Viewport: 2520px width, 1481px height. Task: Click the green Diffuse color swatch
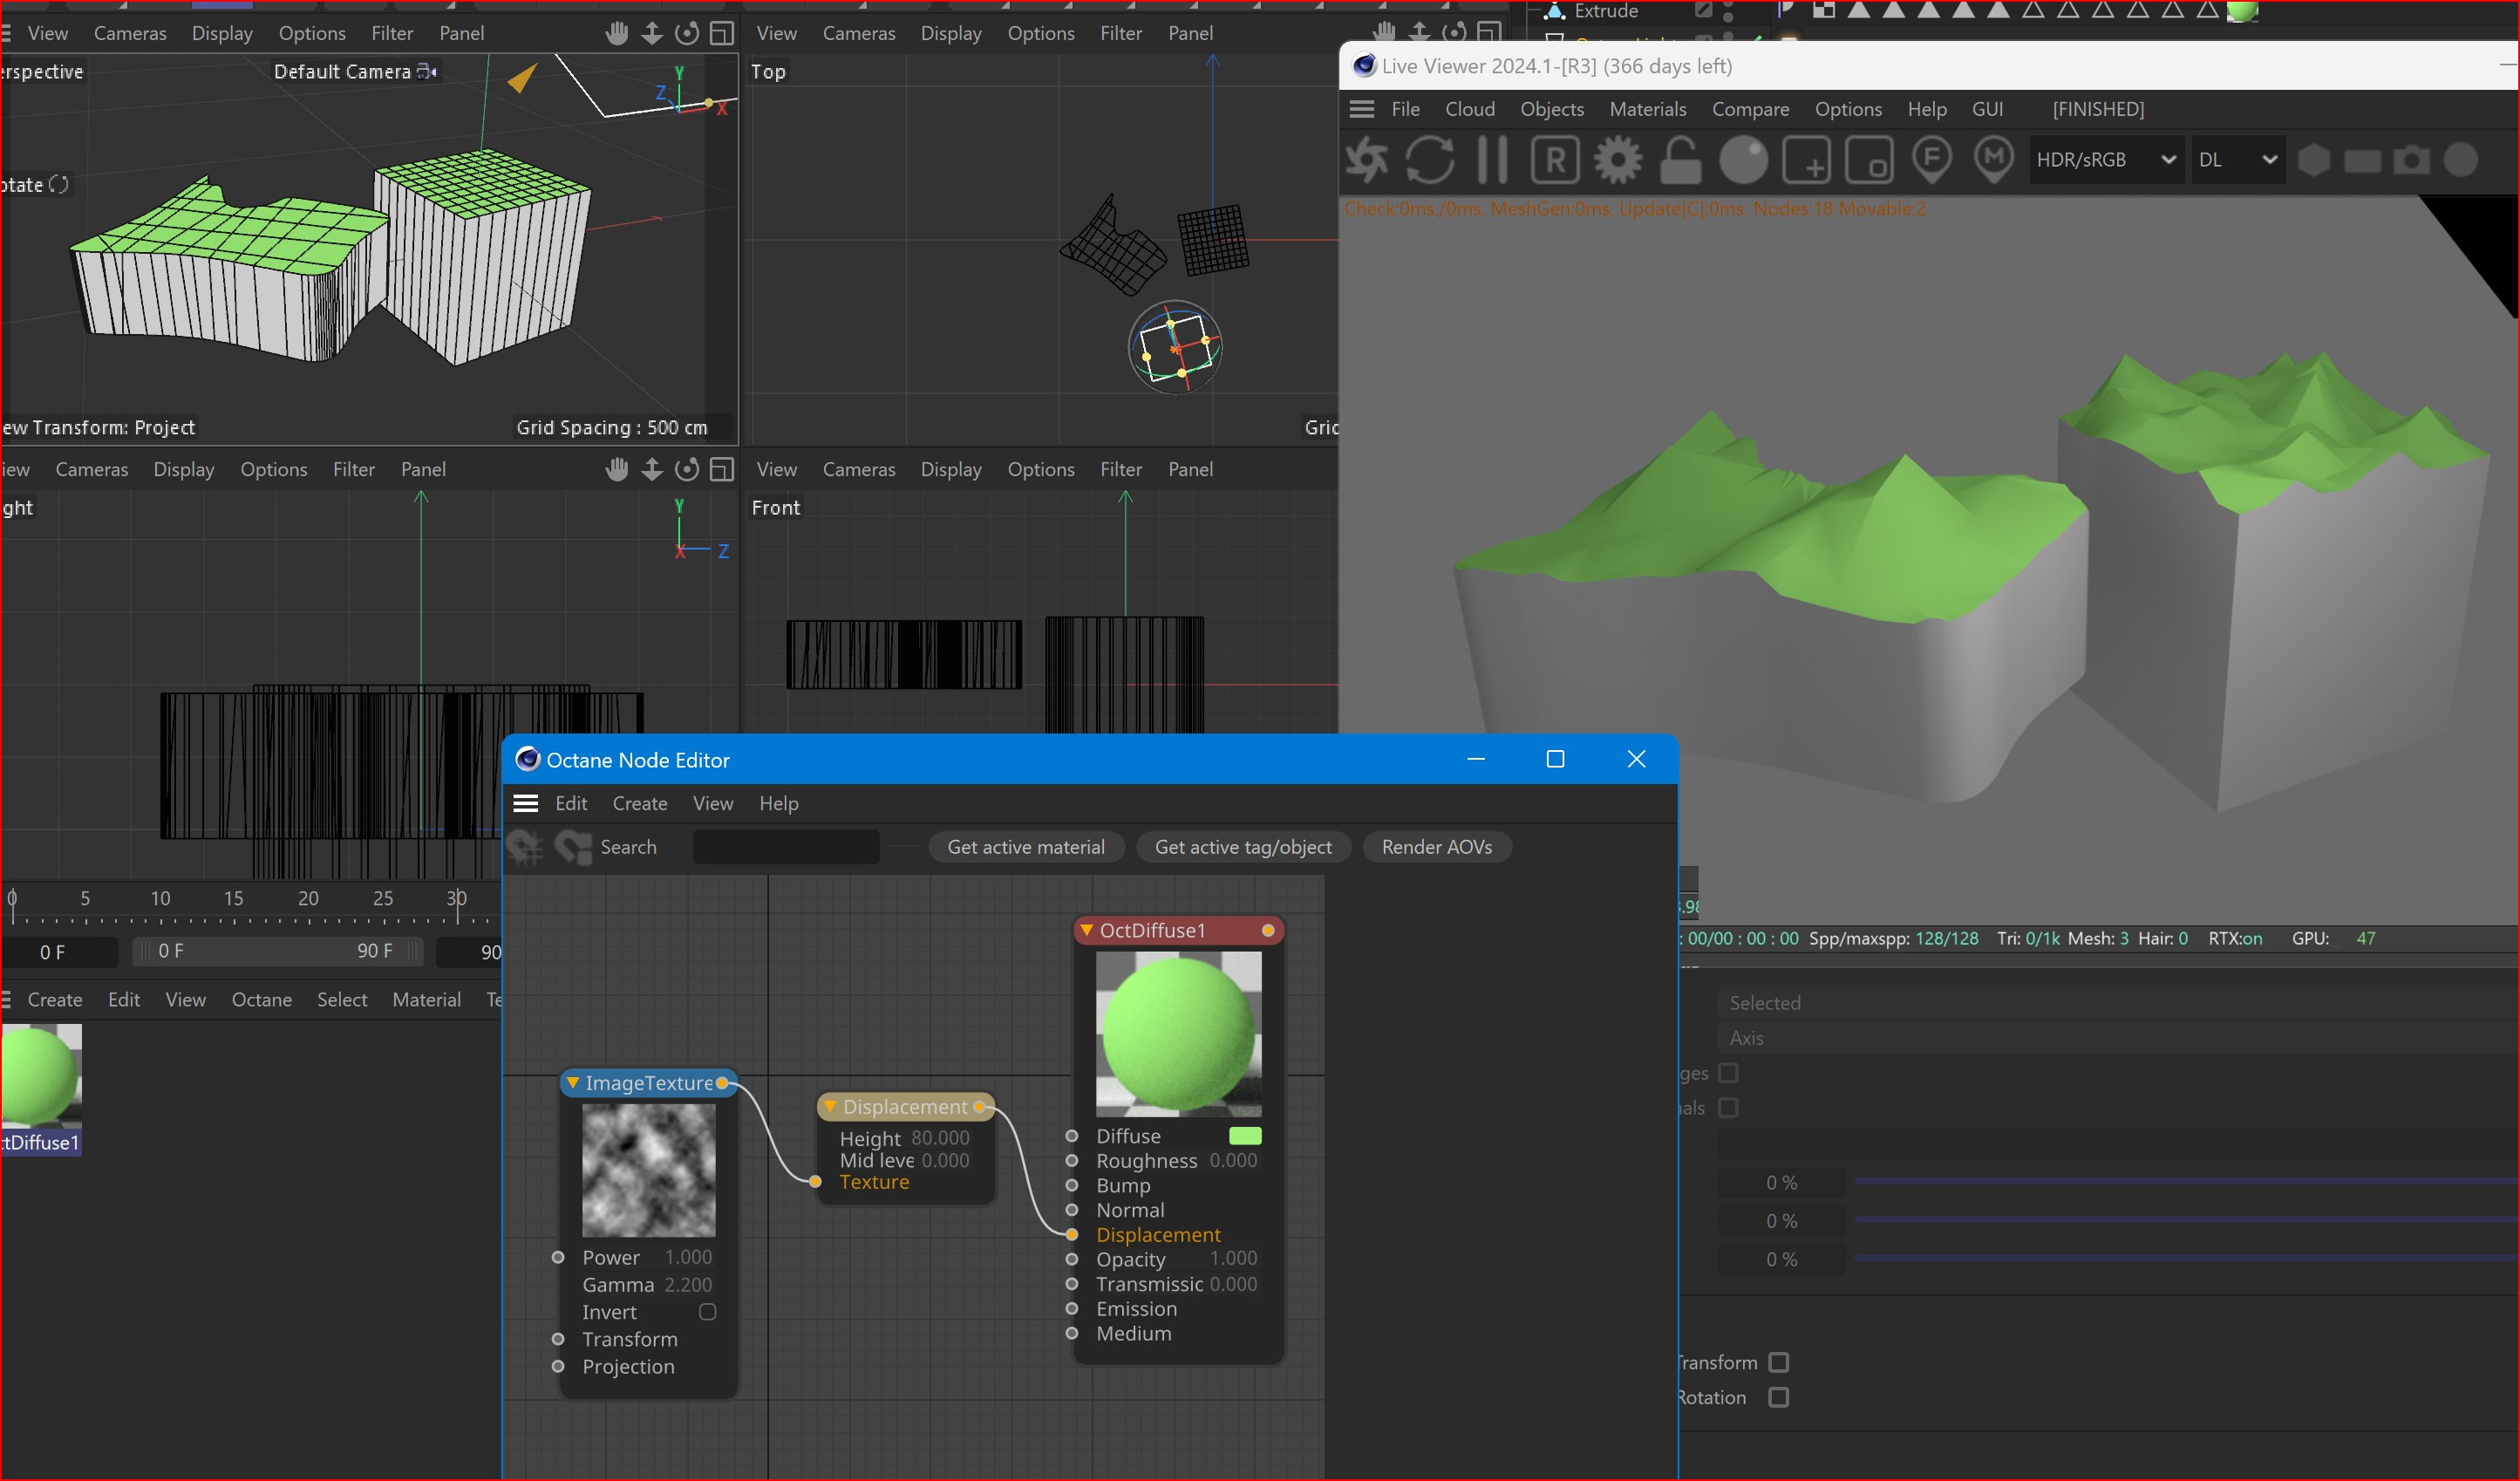(1244, 1136)
